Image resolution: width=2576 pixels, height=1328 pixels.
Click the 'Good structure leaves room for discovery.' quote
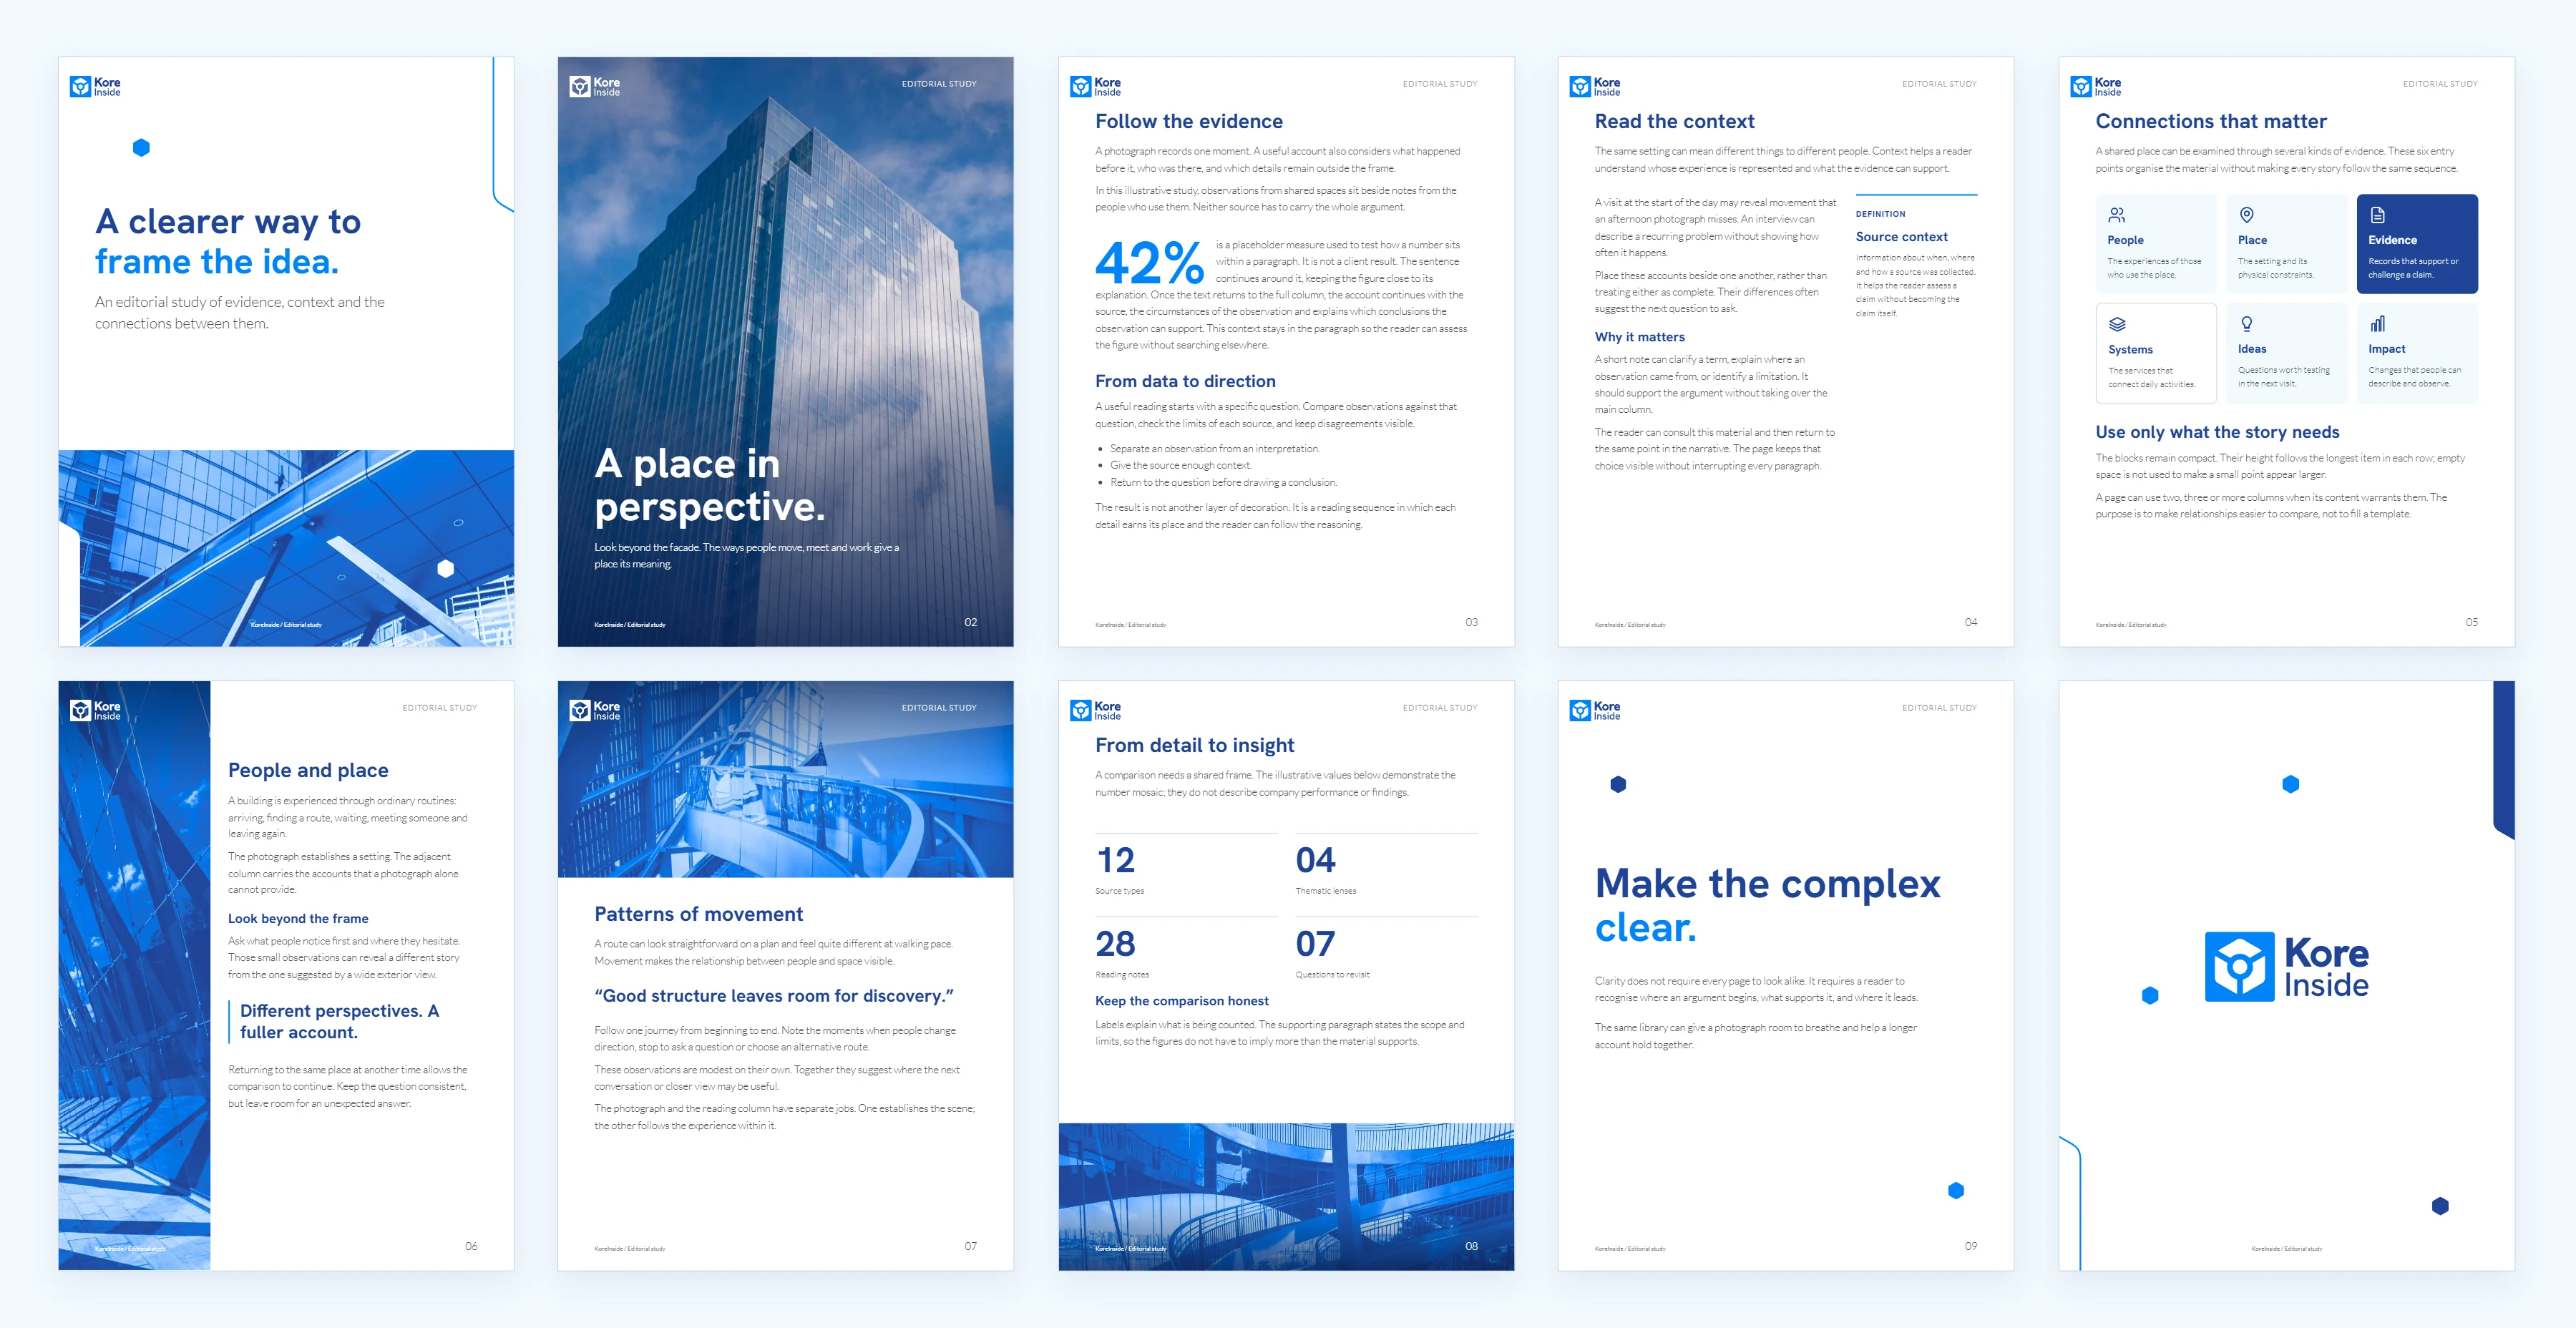[774, 996]
